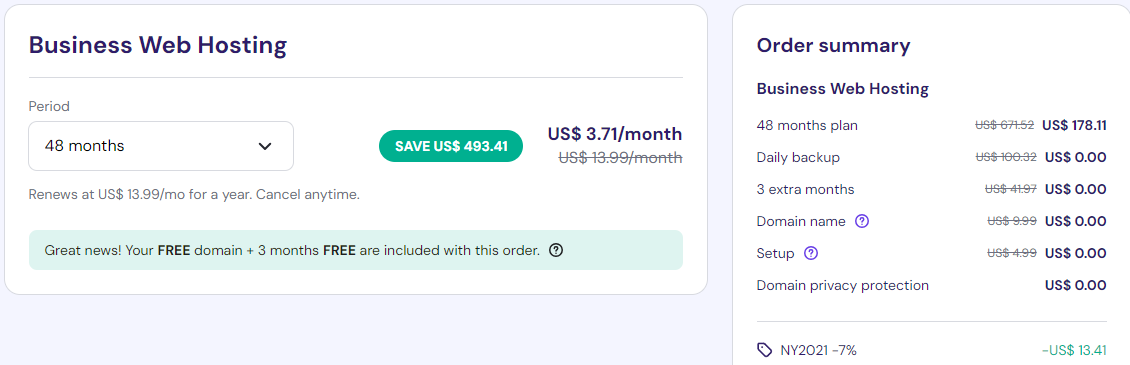The image size is (1130, 365).
Task: Click the Order summary heading
Action: (833, 45)
